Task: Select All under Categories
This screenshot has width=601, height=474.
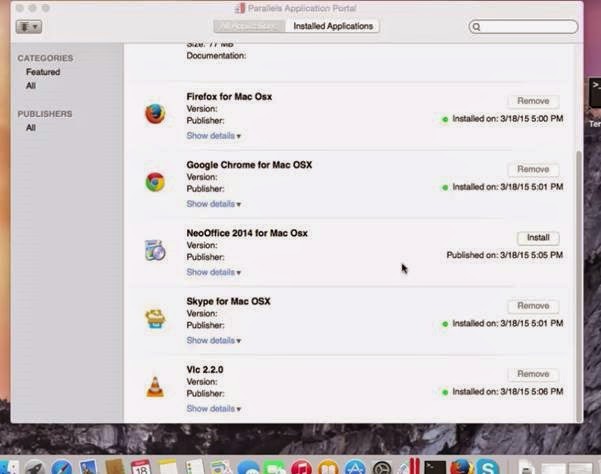Action: [x=31, y=86]
